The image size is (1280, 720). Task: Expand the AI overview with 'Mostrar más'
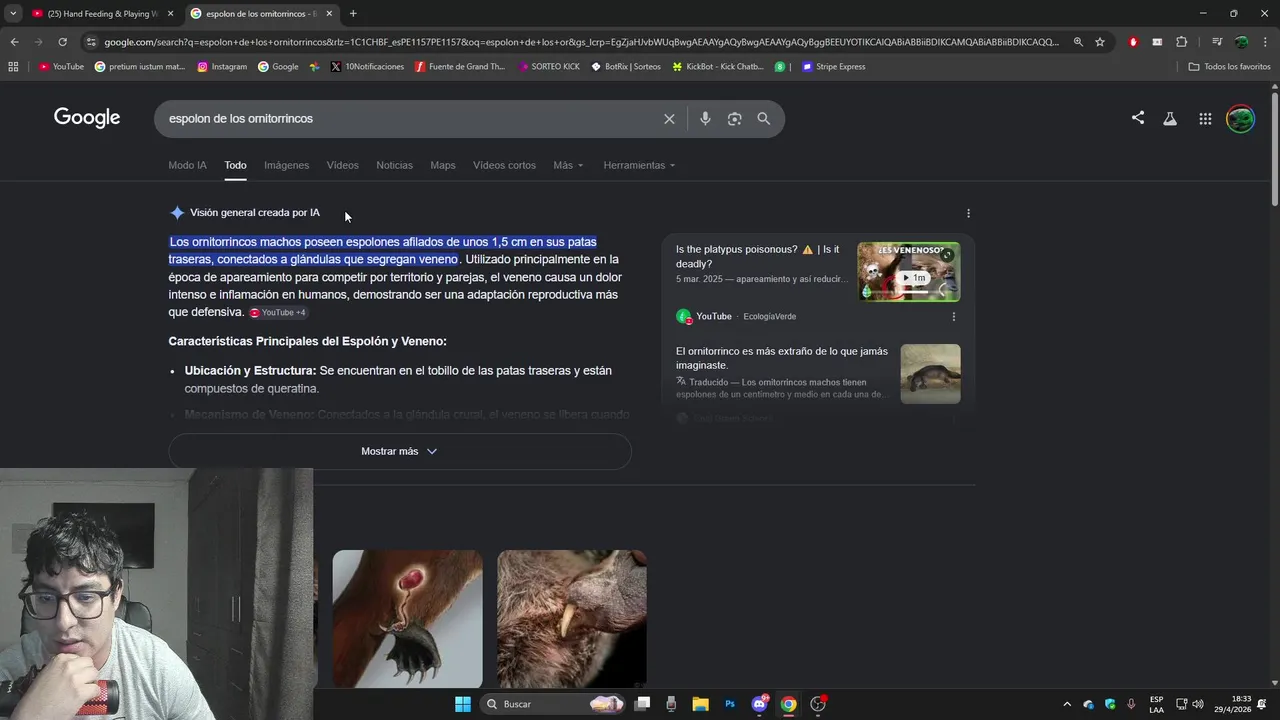click(x=400, y=451)
